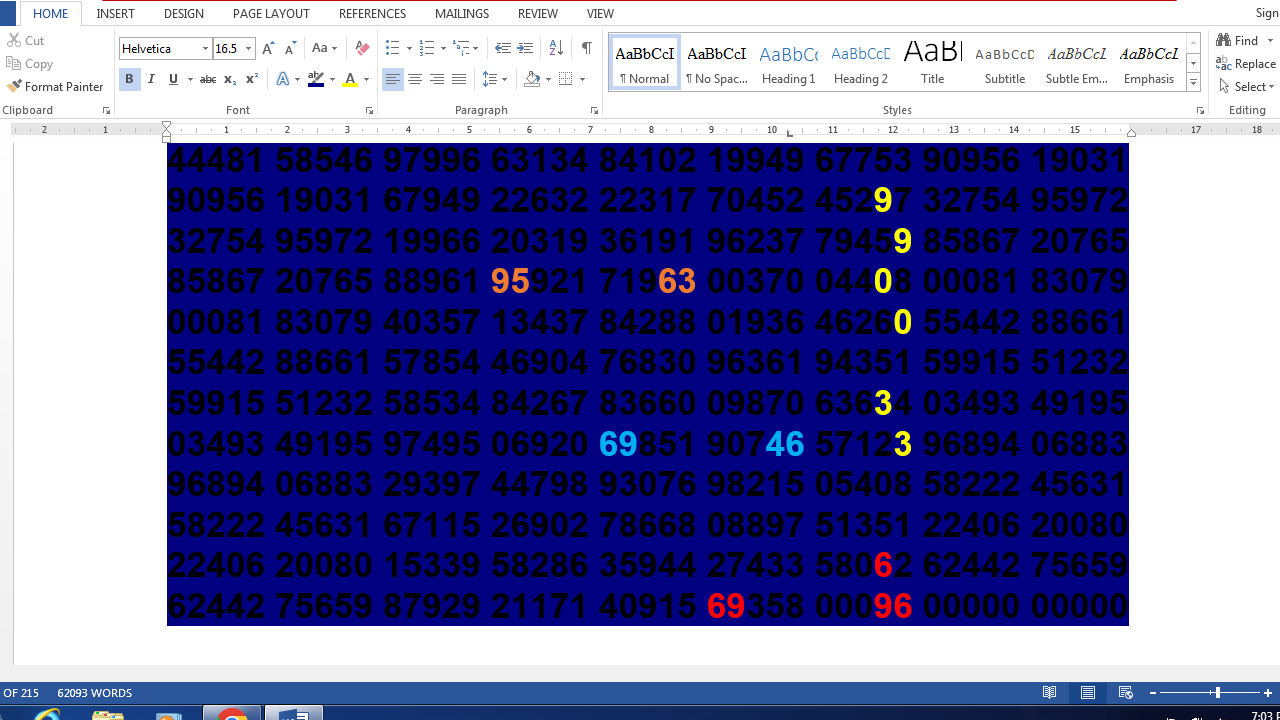The image size is (1280, 720).
Task: Click the Grow Font icon
Action: [268, 48]
